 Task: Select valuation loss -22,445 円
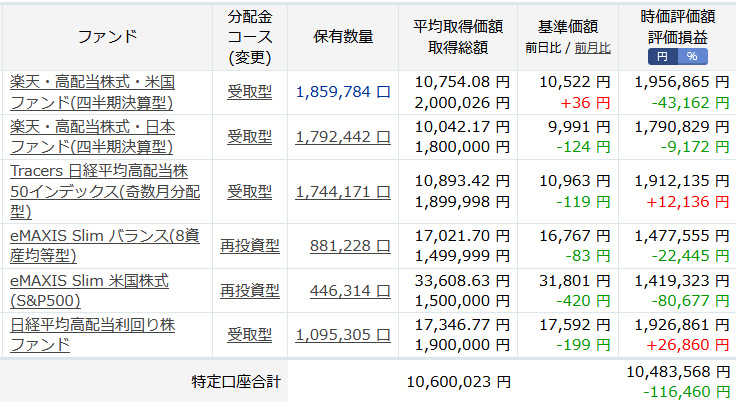690,256
